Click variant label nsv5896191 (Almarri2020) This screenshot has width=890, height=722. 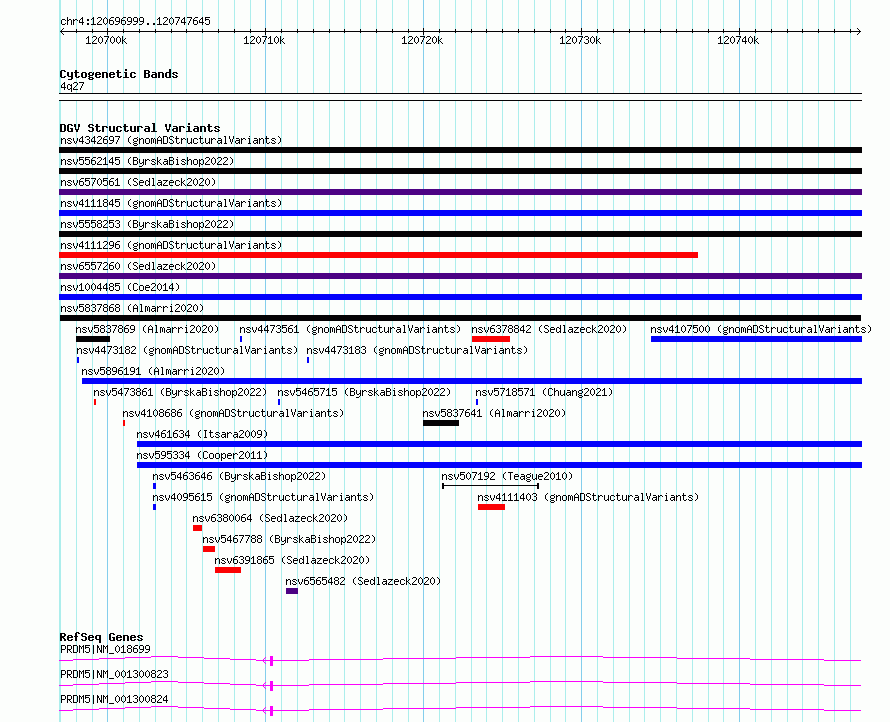click(153, 371)
